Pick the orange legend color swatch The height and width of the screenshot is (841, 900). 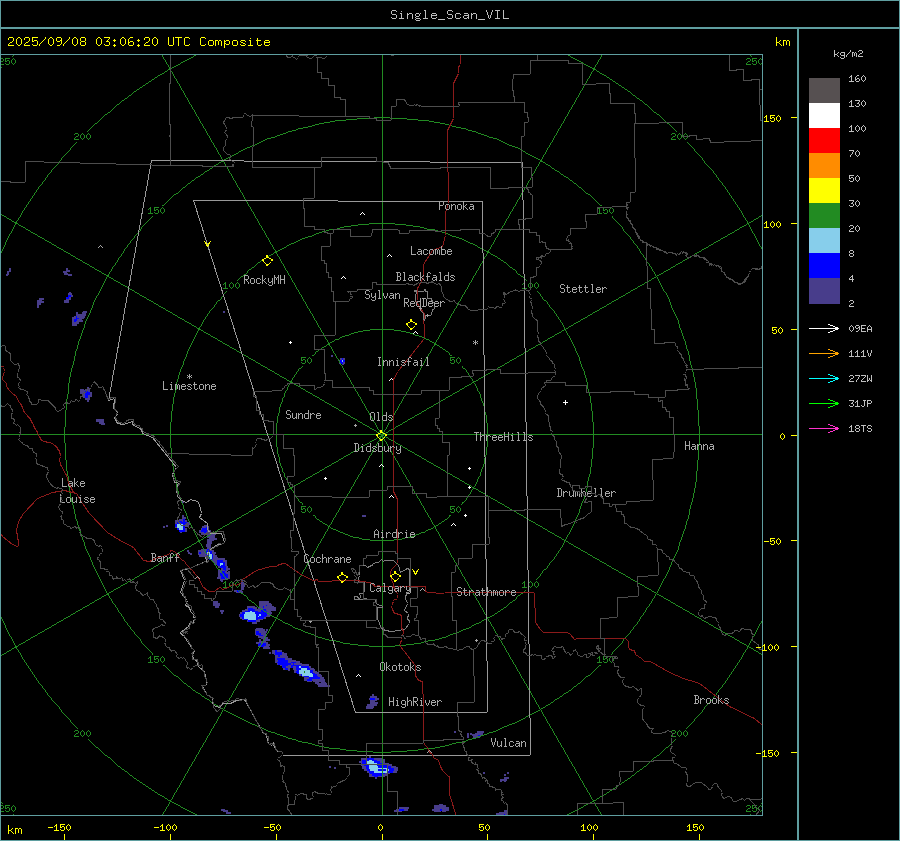click(x=824, y=166)
